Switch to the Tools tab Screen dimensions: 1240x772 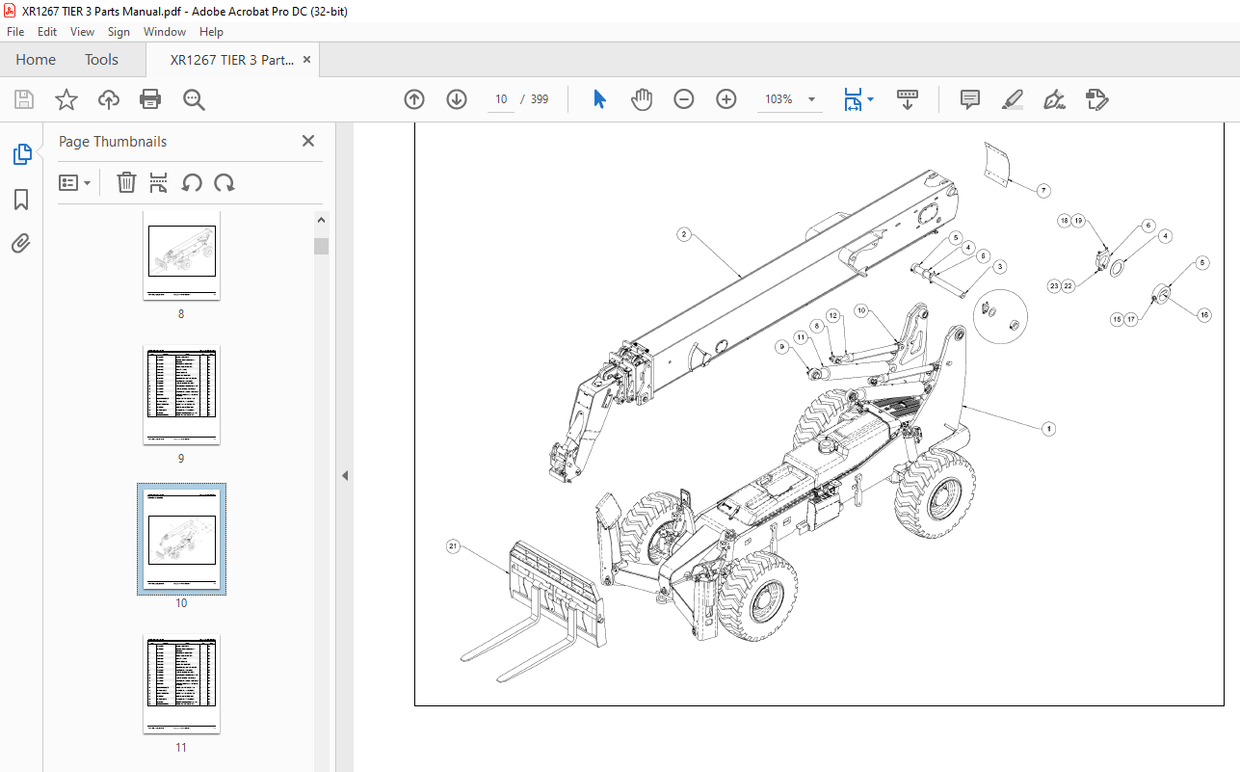pyautogui.click(x=101, y=59)
